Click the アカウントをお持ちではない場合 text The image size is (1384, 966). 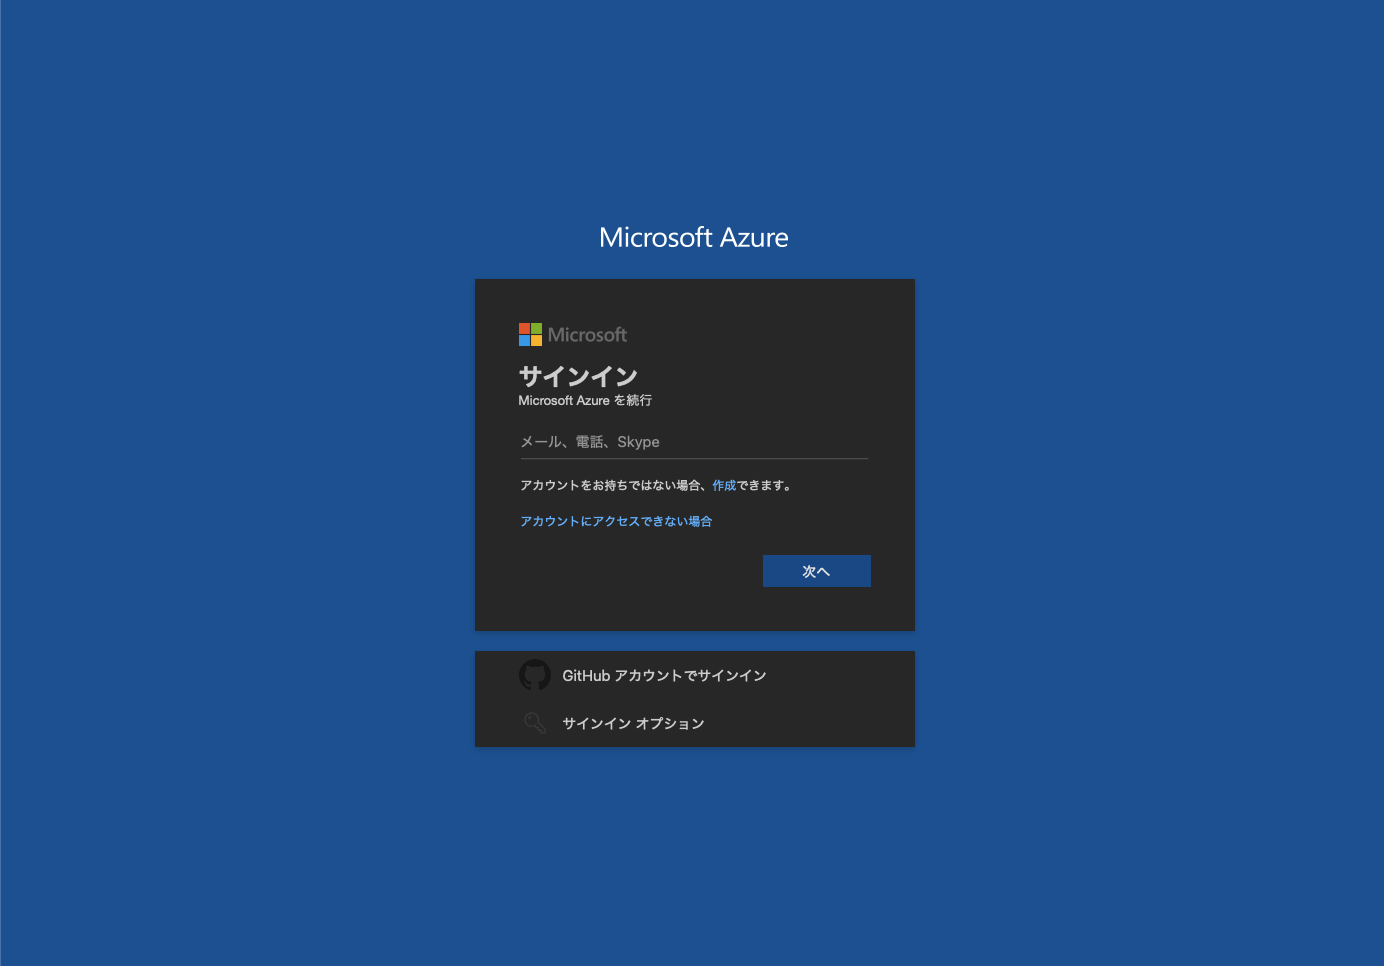click(x=610, y=484)
